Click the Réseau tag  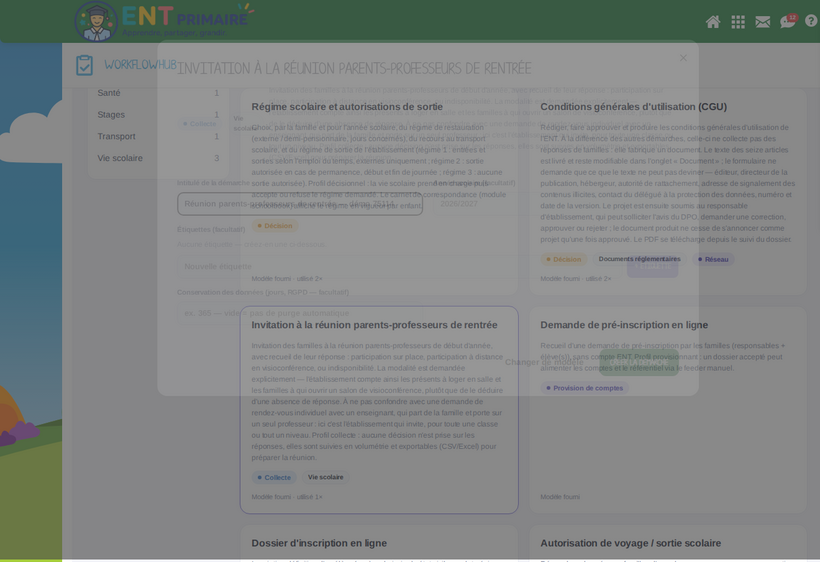(x=713, y=259)
